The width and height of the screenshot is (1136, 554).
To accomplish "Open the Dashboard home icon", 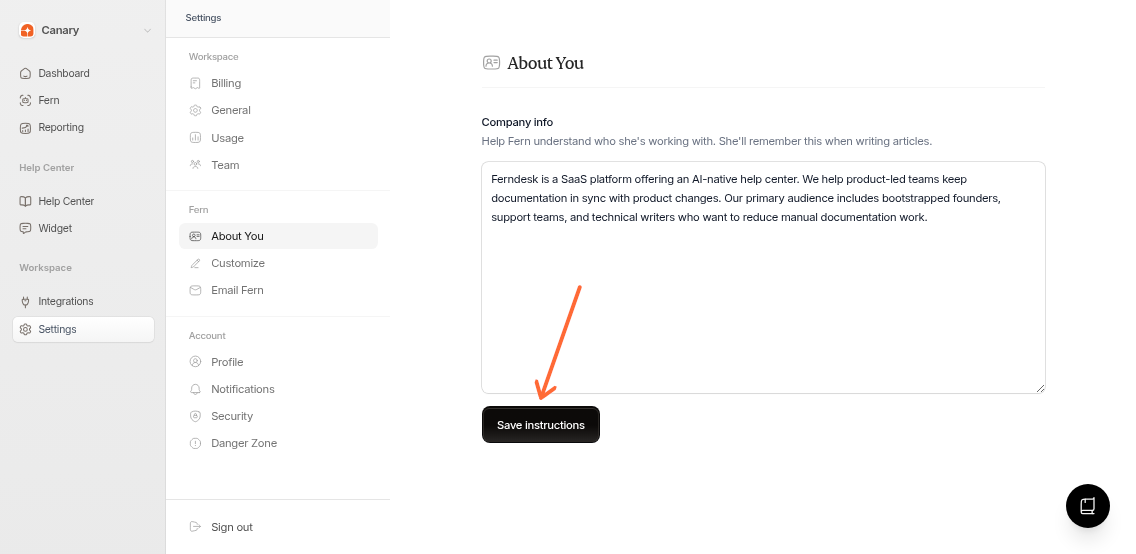I will [x=26, y=73].
